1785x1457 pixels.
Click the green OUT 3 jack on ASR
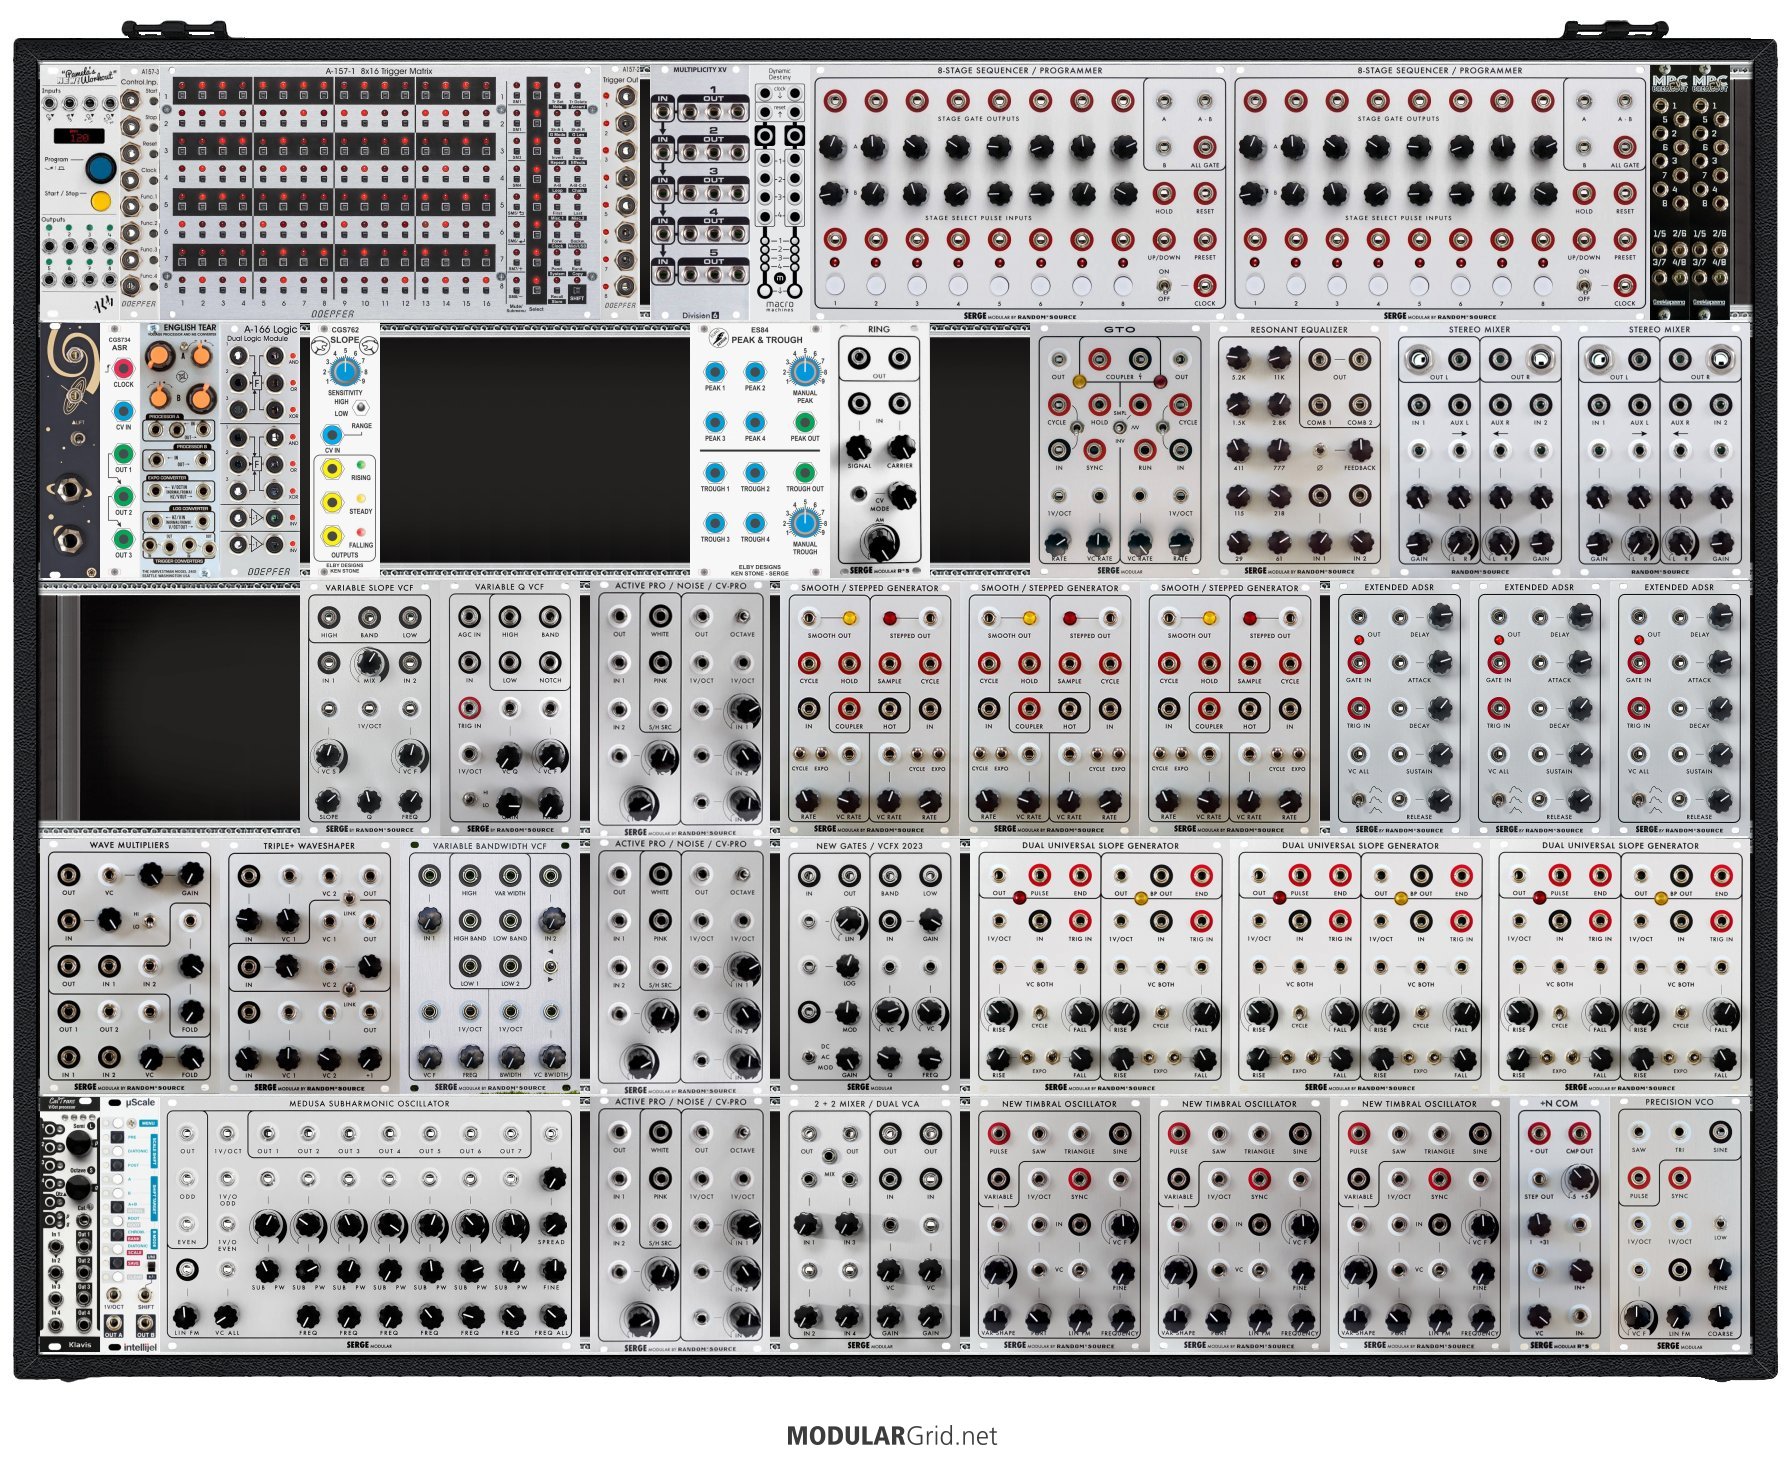[123, 539]
